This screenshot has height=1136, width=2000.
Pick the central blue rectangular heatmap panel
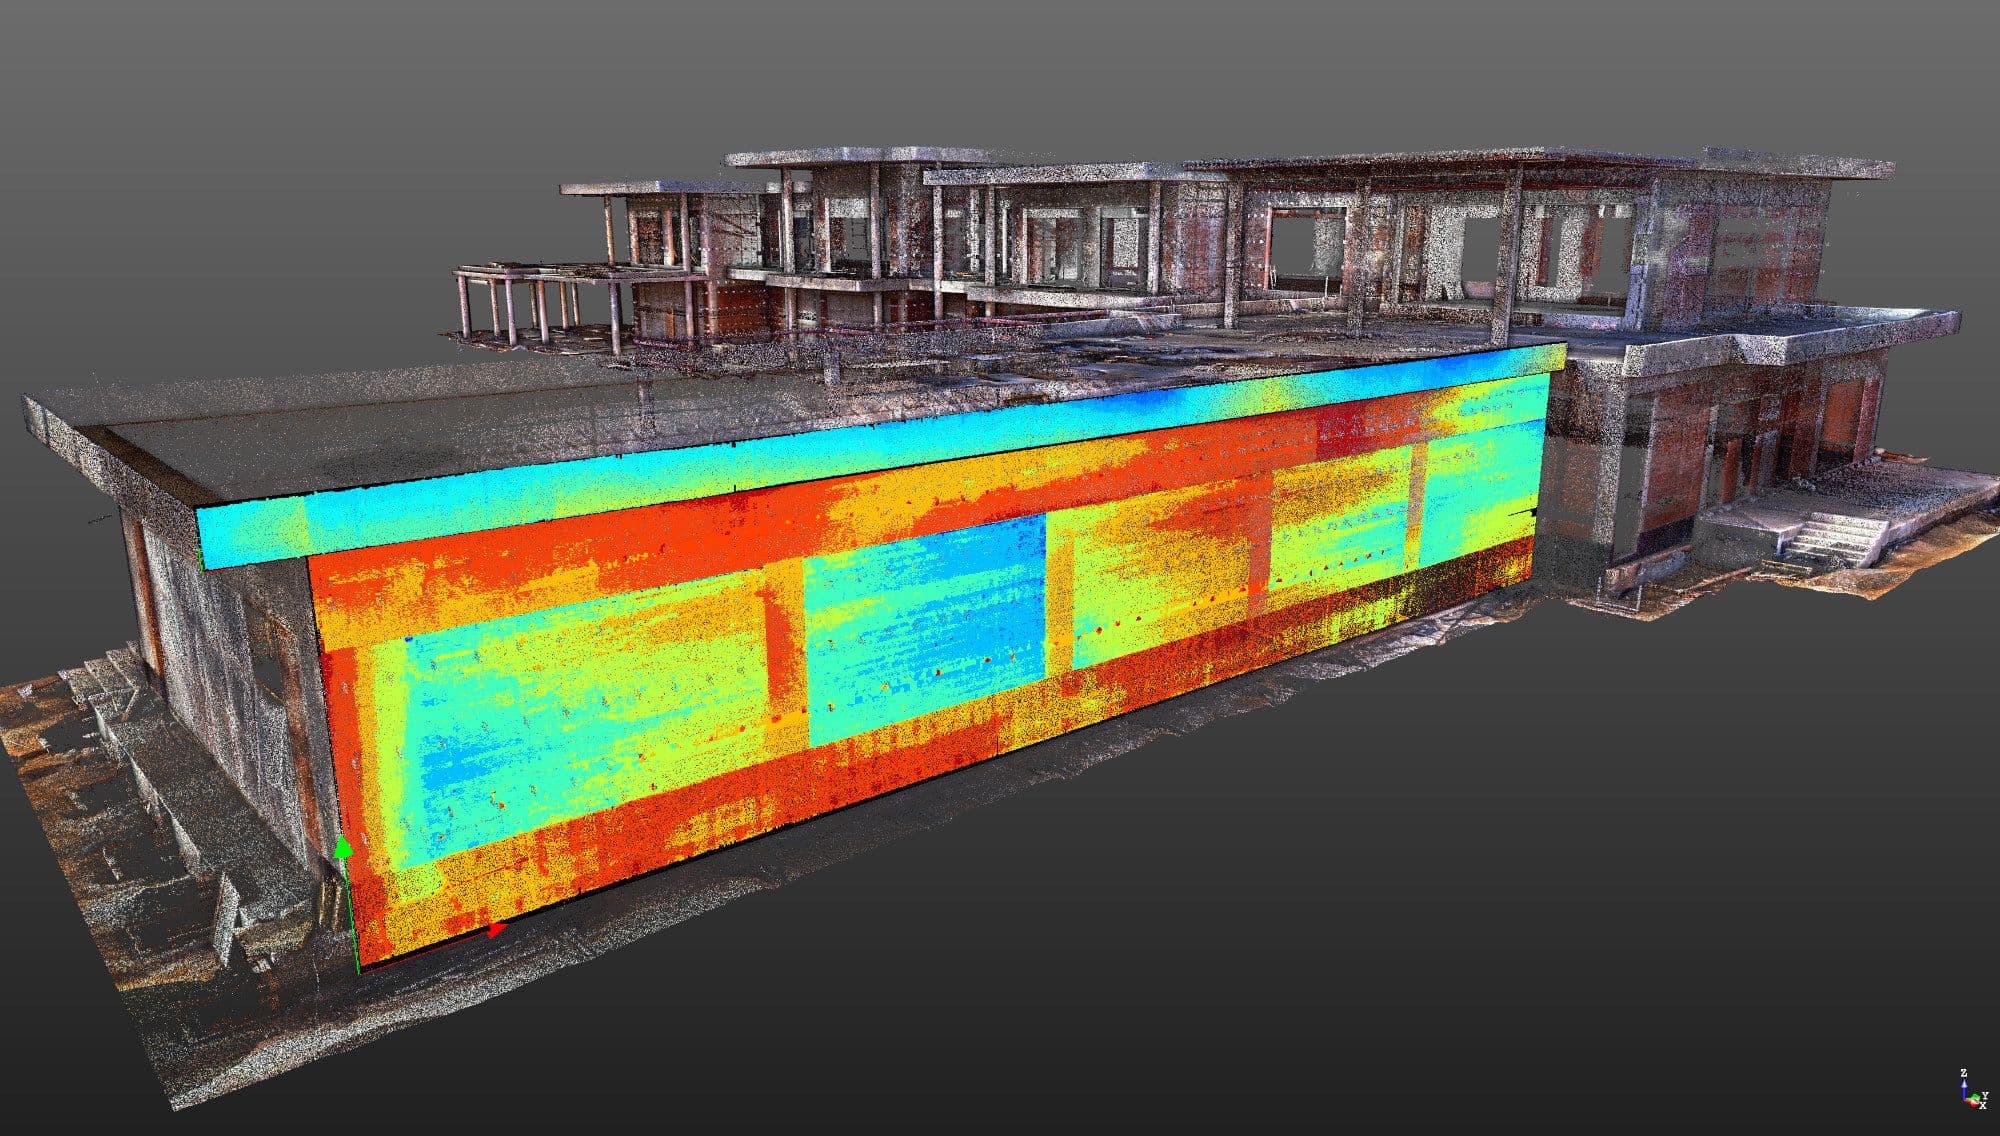(925, 635)
